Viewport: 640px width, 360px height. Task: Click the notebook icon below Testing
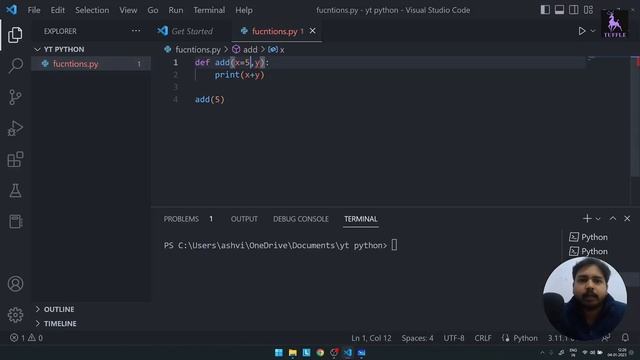click(x=15, y=222)
